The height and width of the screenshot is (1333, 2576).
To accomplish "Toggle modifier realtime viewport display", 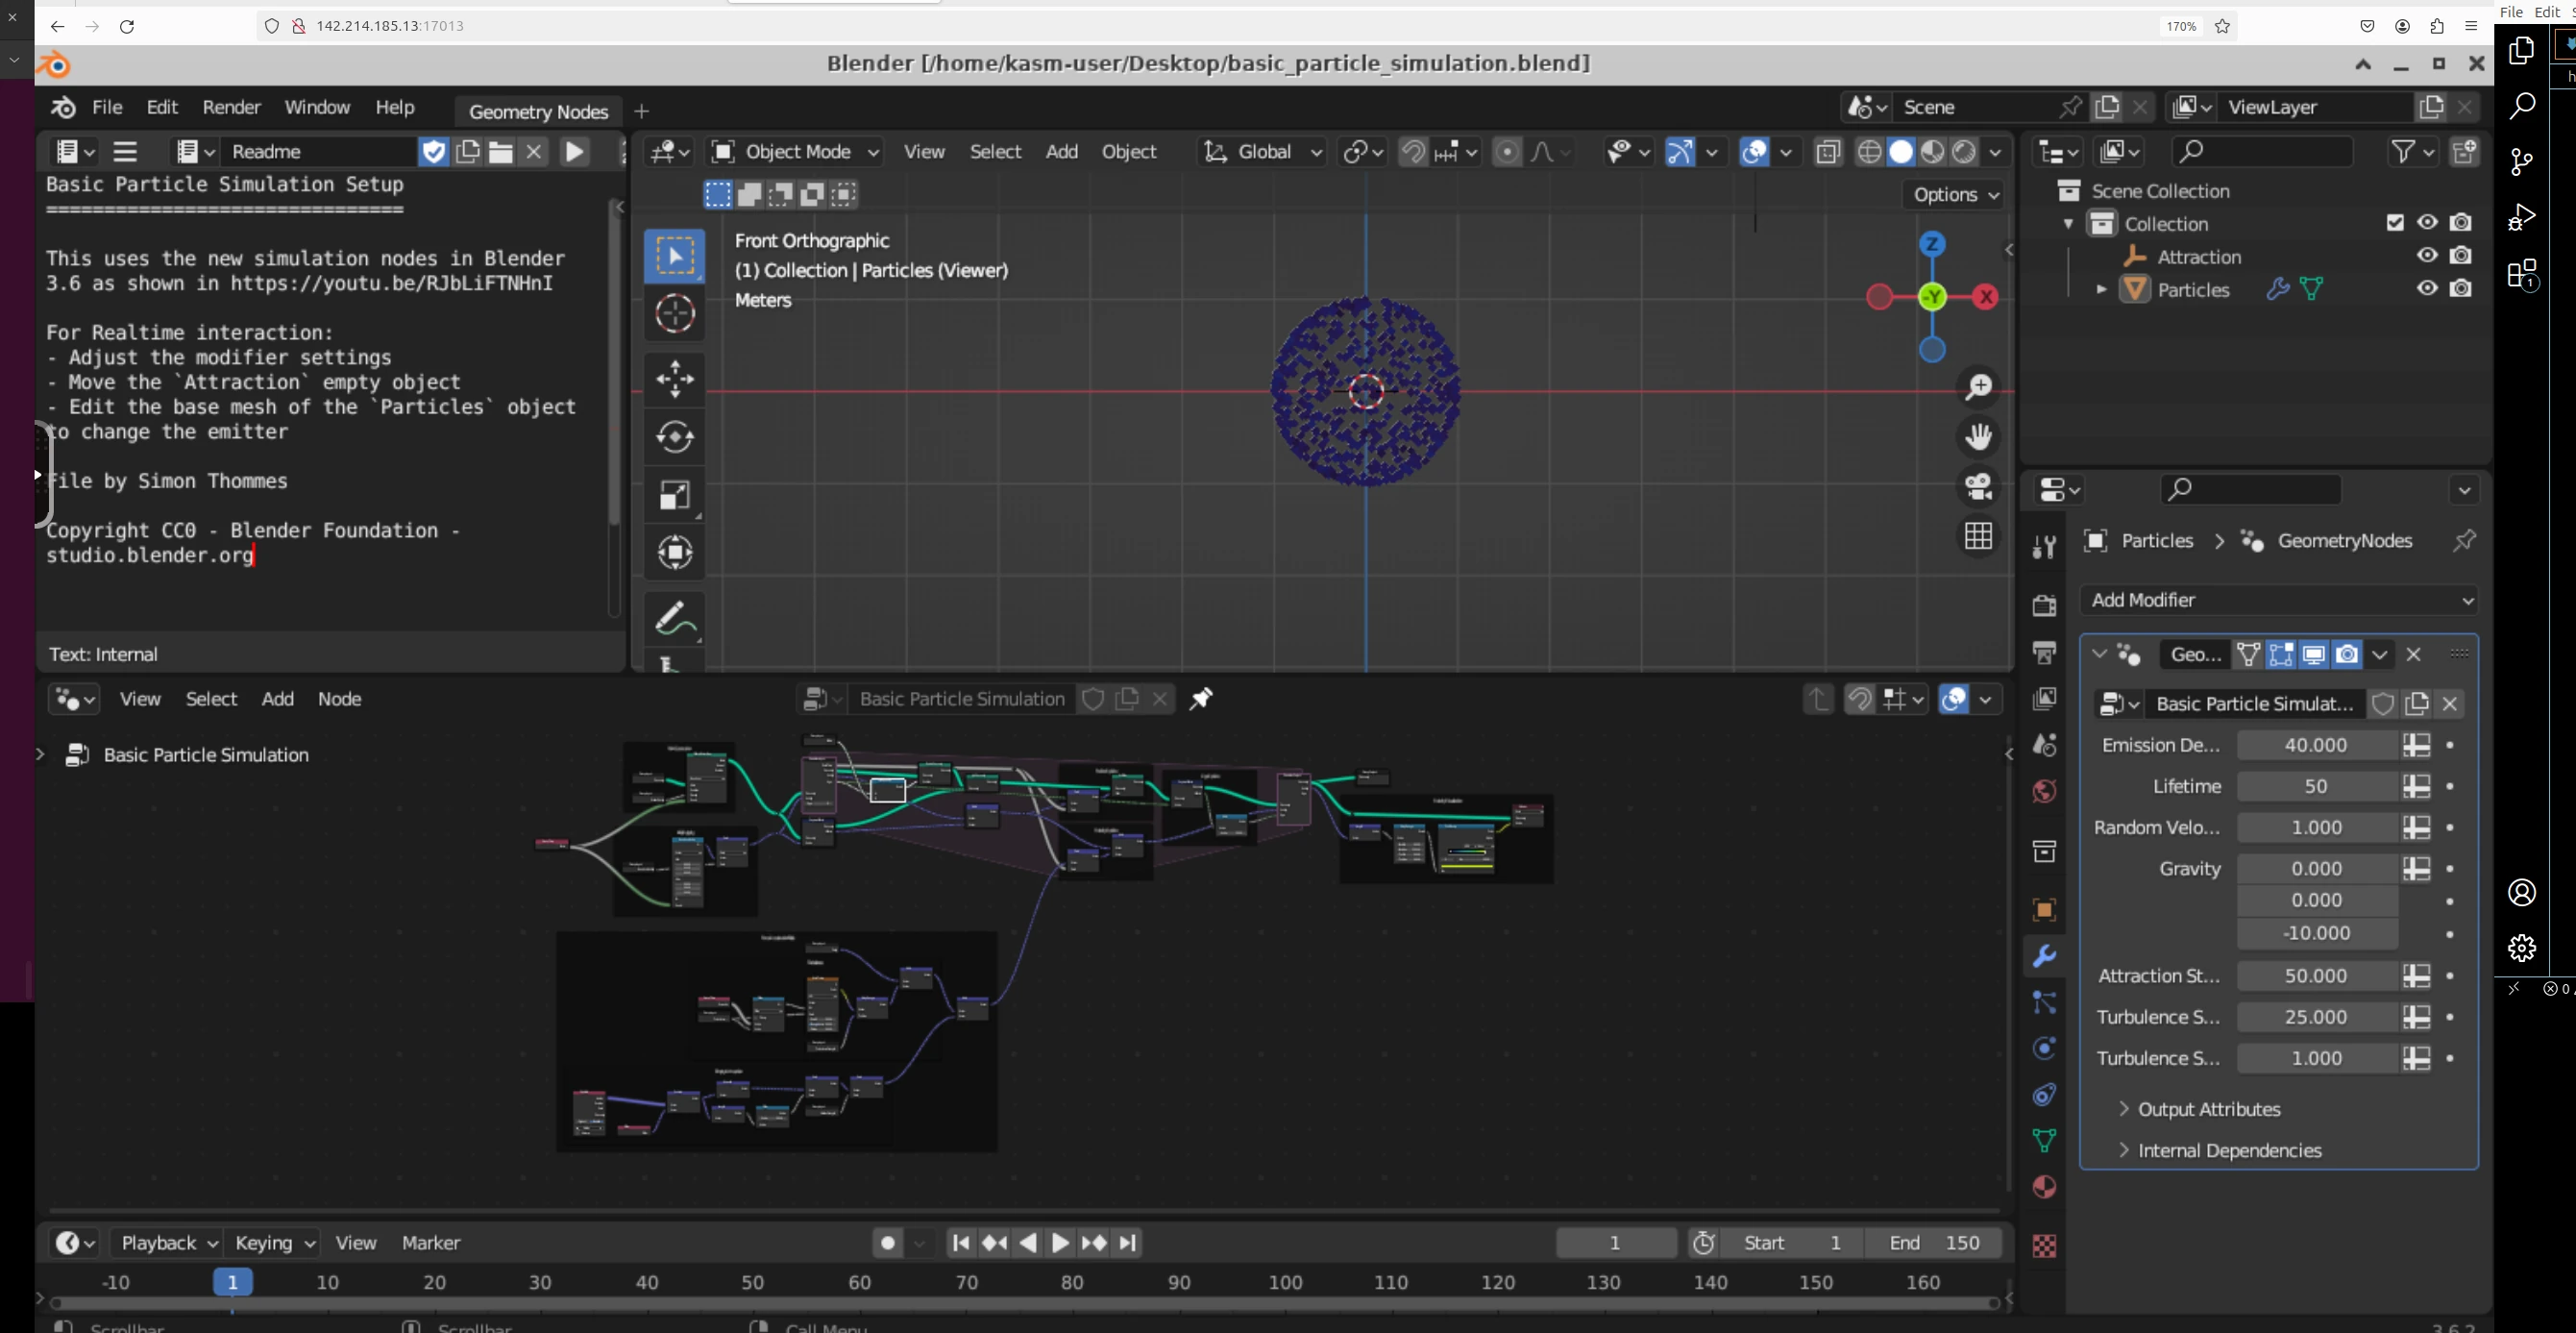I will (2314, 654).
